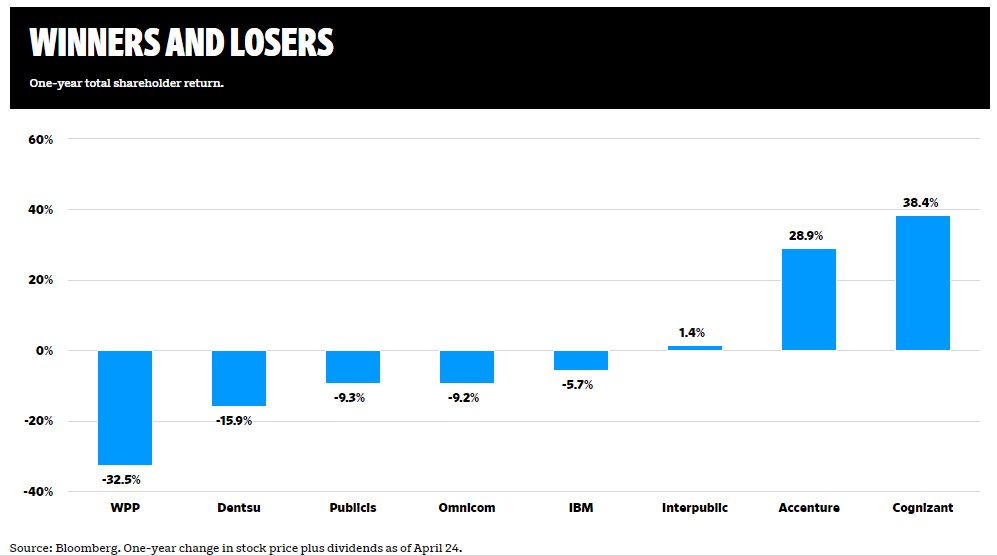This screenshot has width=997, height=556.
Task: Click the IBM bar
Action: click(581, 360)
